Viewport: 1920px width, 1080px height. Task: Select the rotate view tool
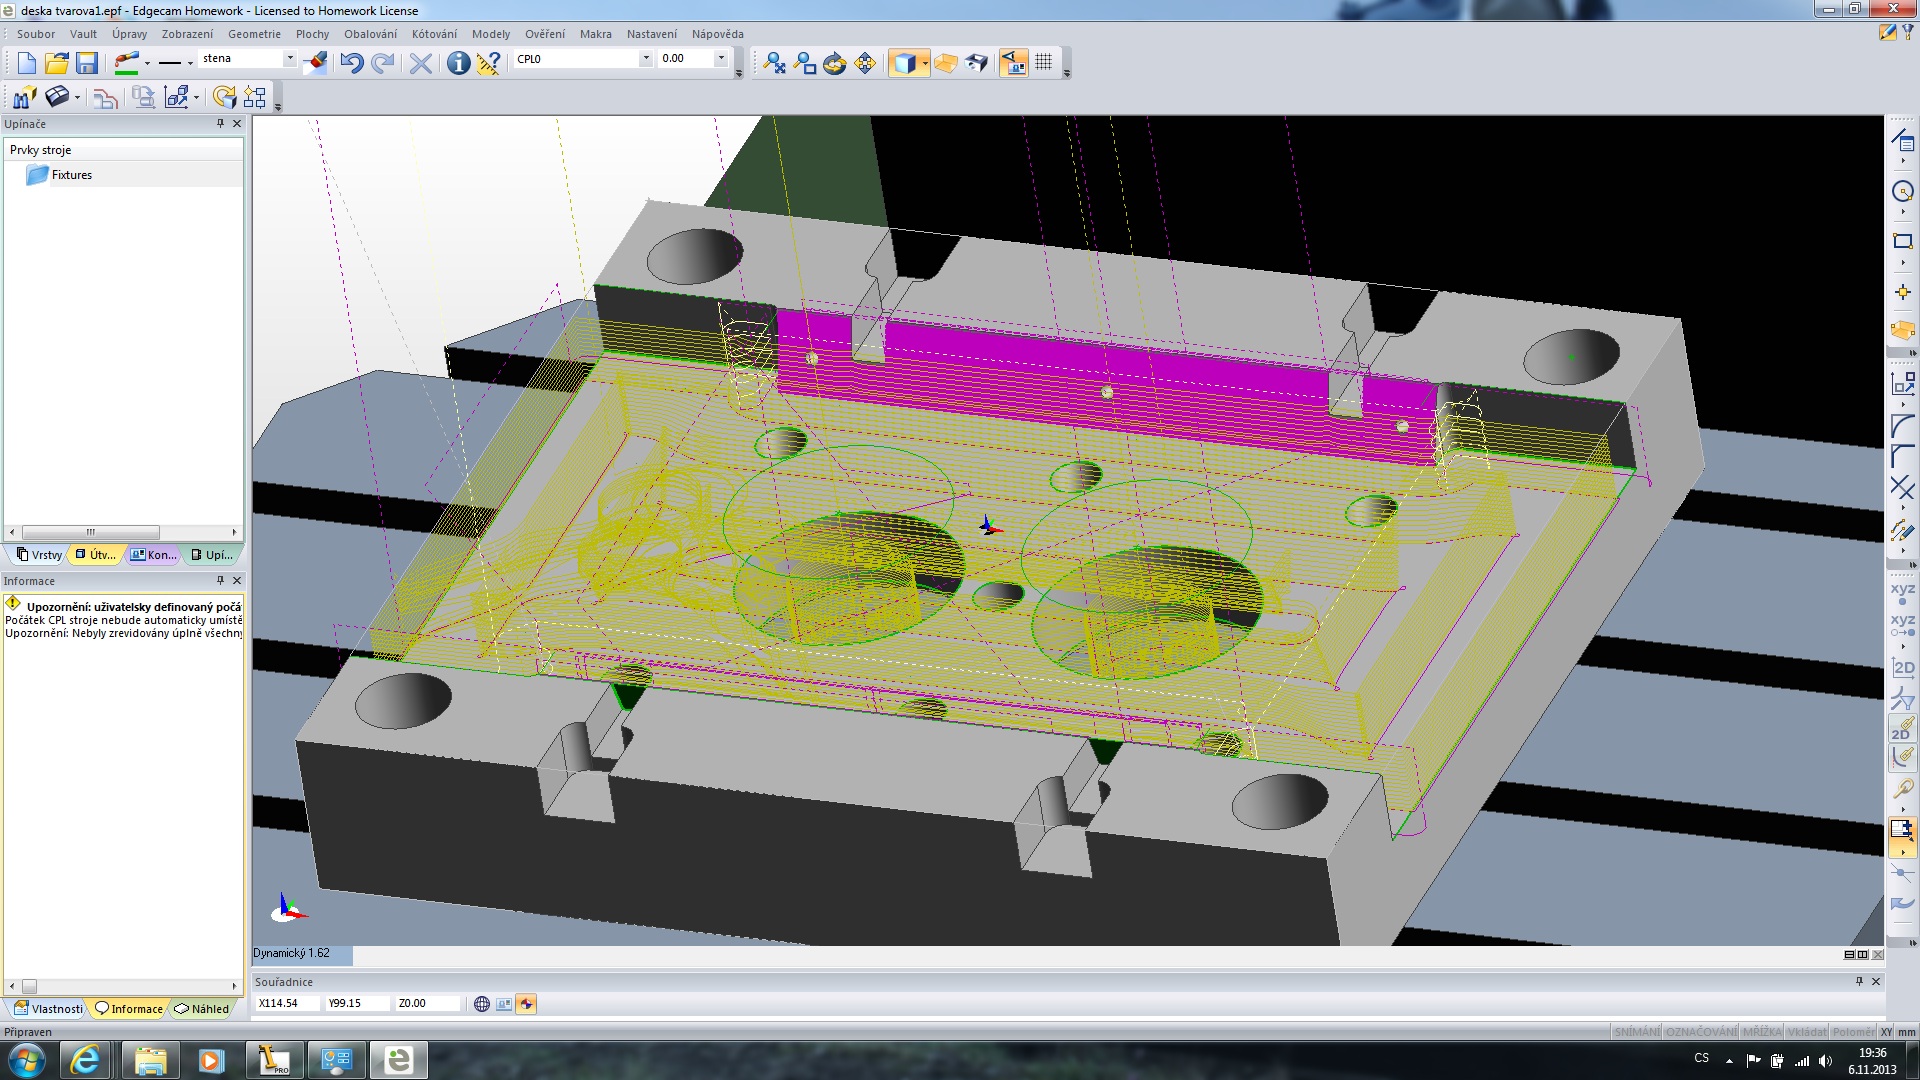click(x=835, y=63)
